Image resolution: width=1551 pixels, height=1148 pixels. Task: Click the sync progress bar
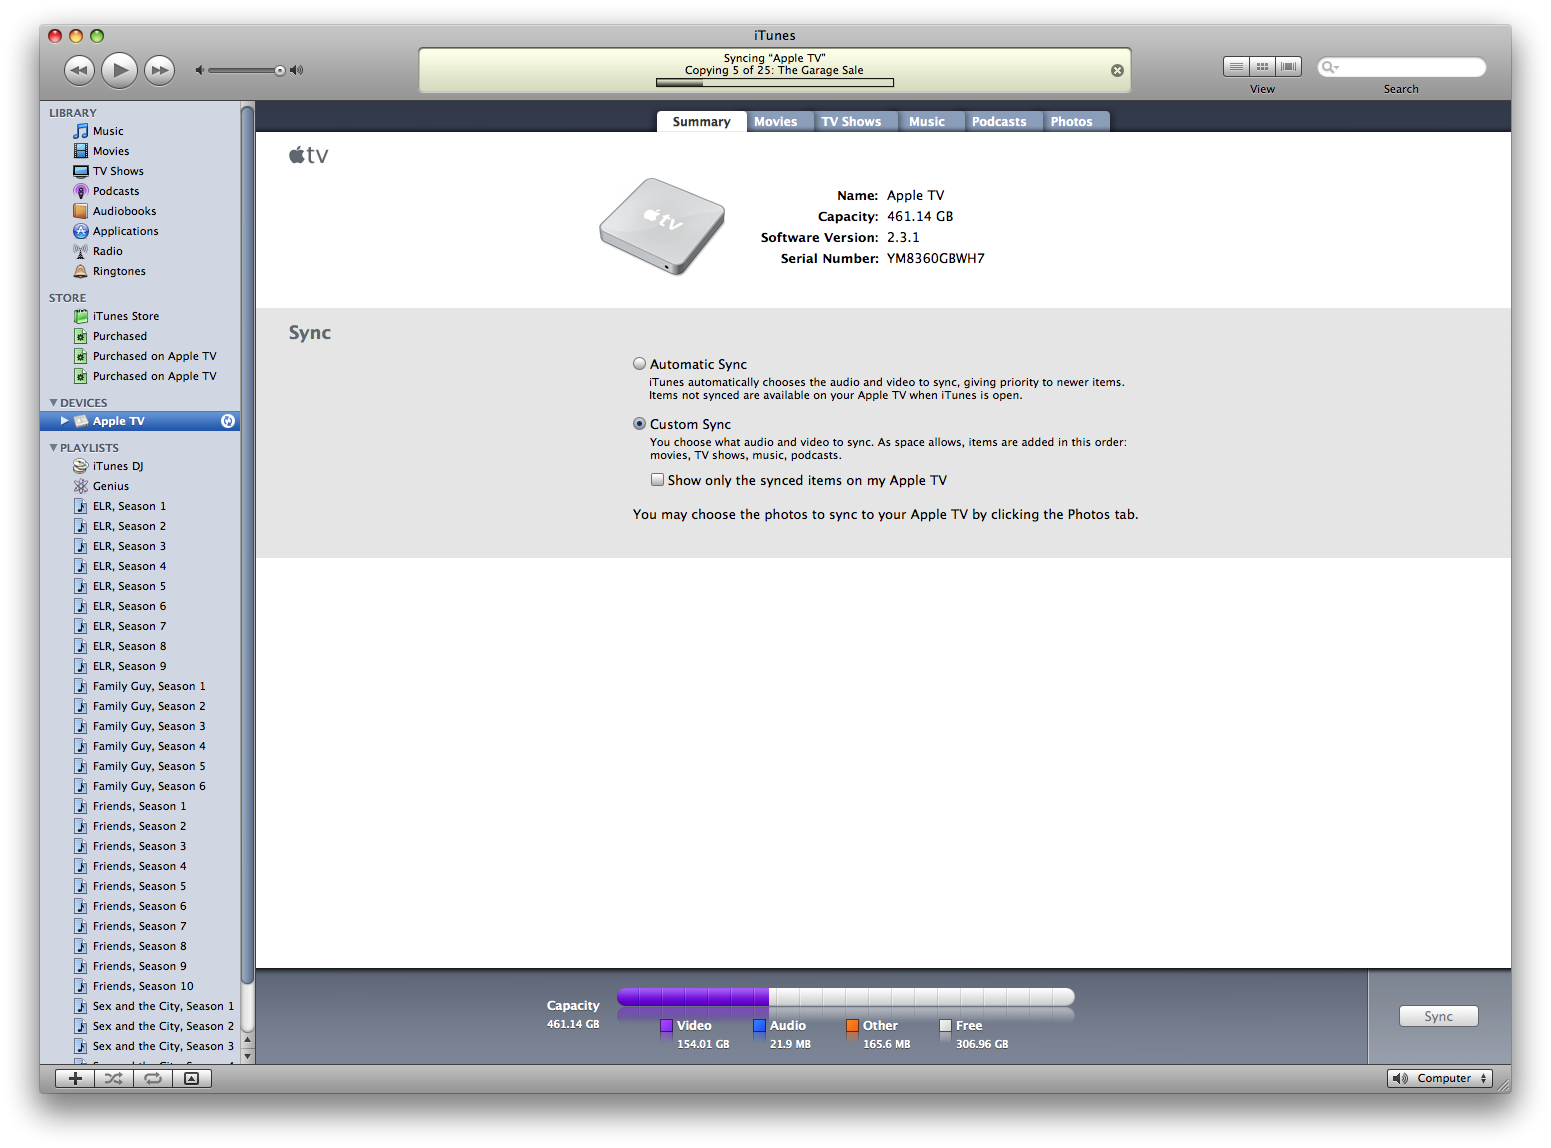click(x=775, y=82)
